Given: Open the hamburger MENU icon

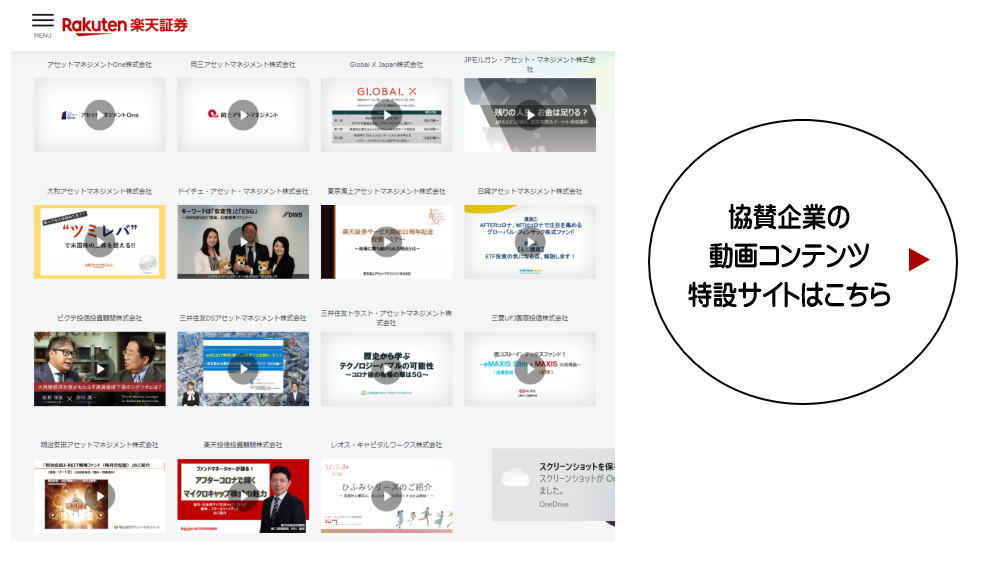Looking at the screenshot, I should pyautogui.click(x=43, y=25).
